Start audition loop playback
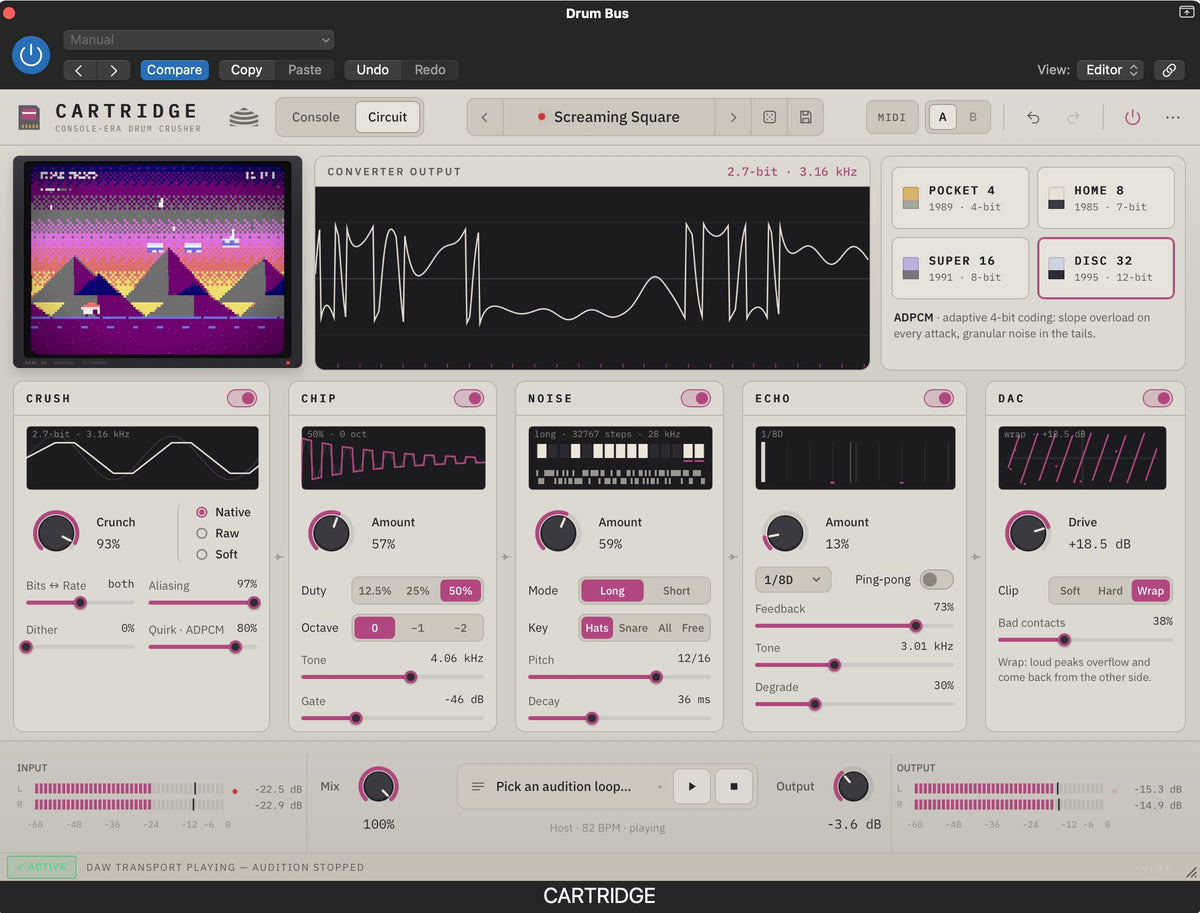Image resolution: width=1200 pixels, height=913 pixels. coord(691,786)
